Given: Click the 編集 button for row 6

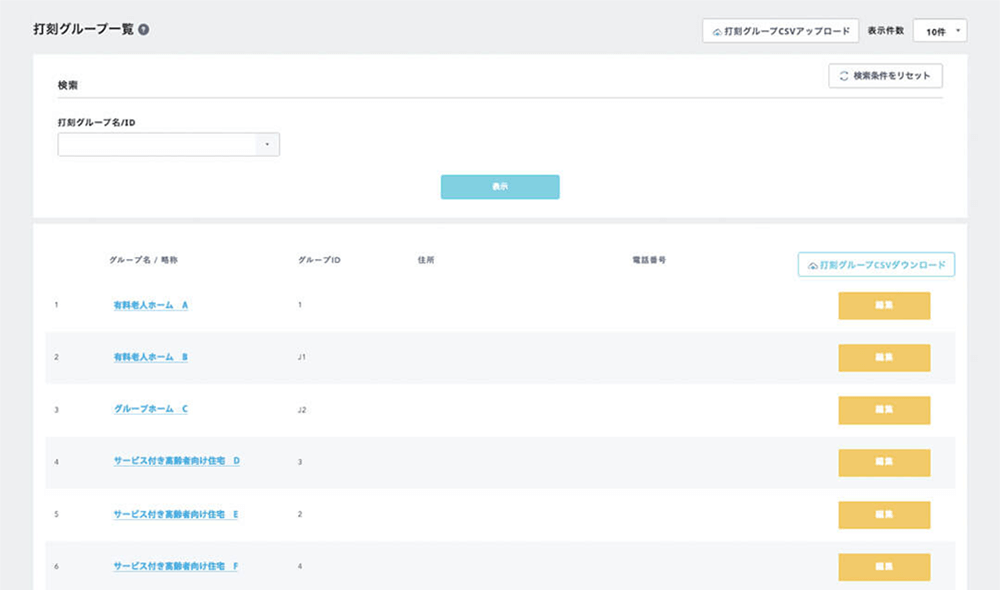Looking at the screenshot, I should [x=884, y=567].
